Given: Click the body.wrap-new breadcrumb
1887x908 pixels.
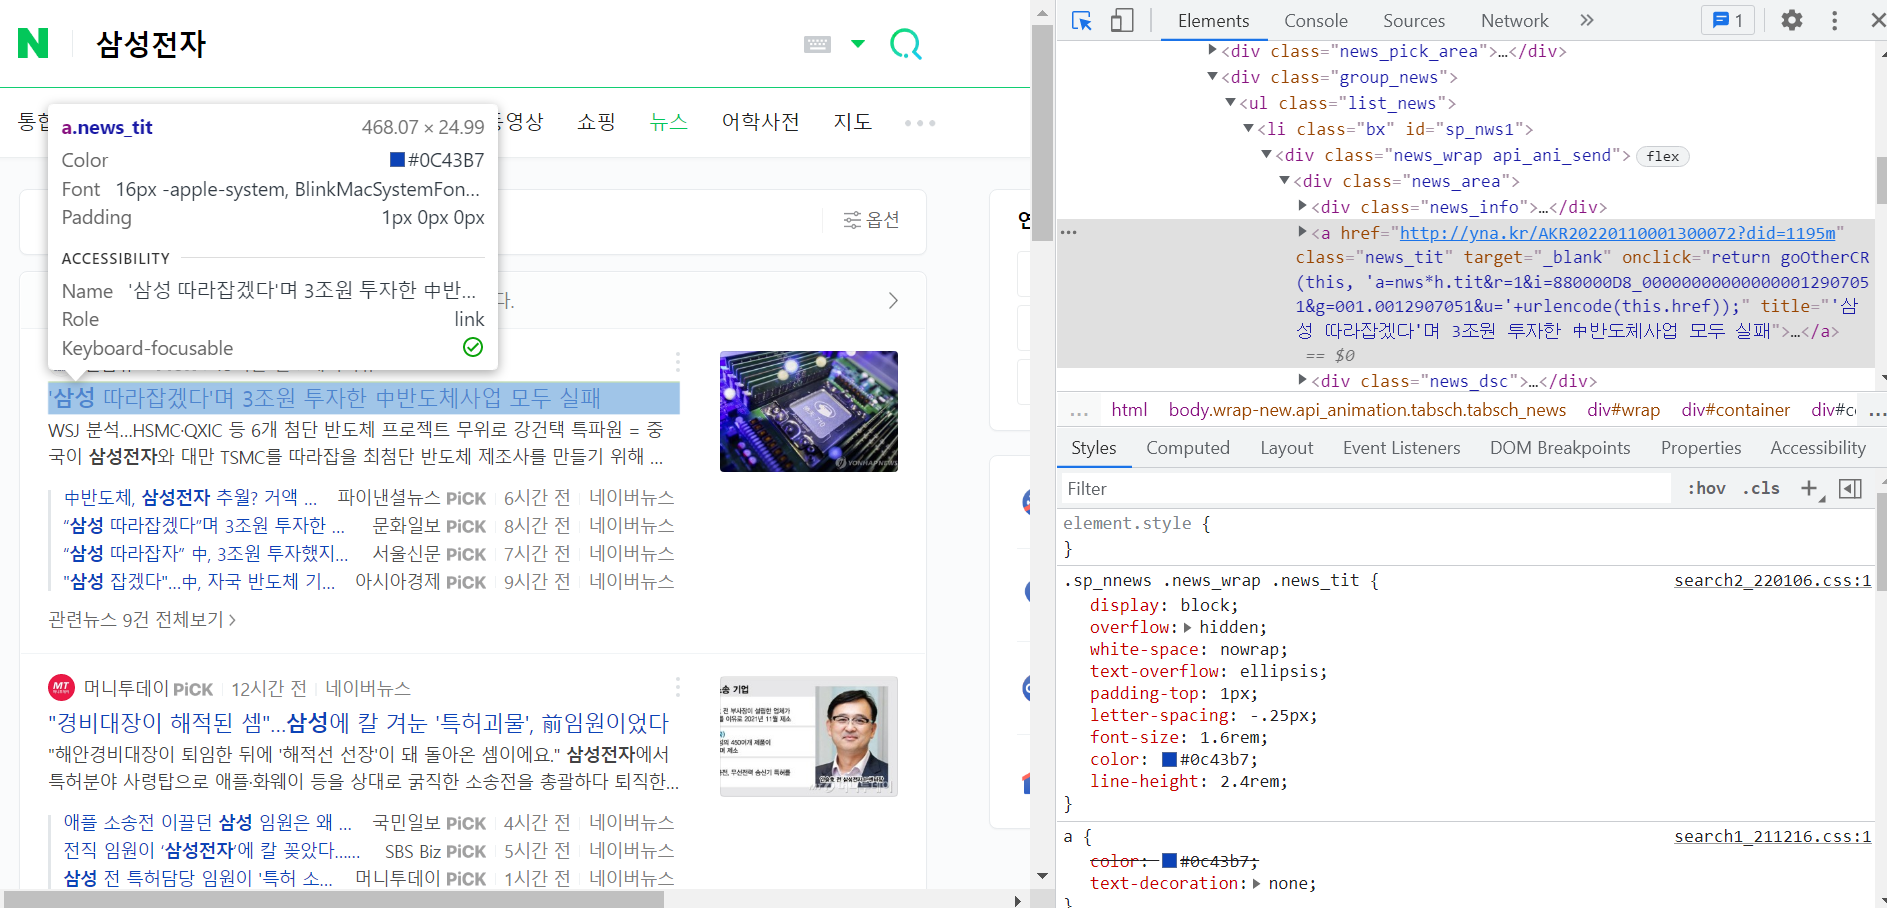Looking at the screenshot, I should [1367, 410].
